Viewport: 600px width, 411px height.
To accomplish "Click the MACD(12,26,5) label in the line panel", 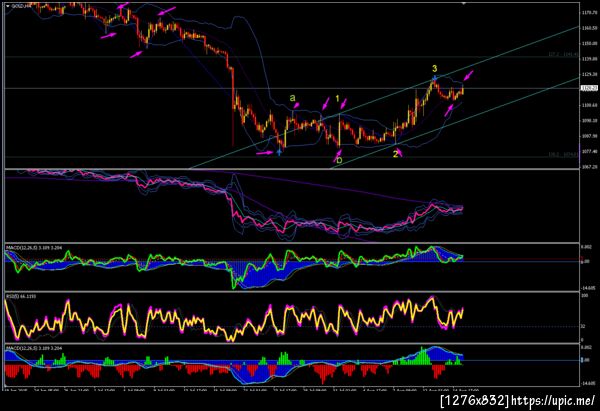I will (34, 248).
